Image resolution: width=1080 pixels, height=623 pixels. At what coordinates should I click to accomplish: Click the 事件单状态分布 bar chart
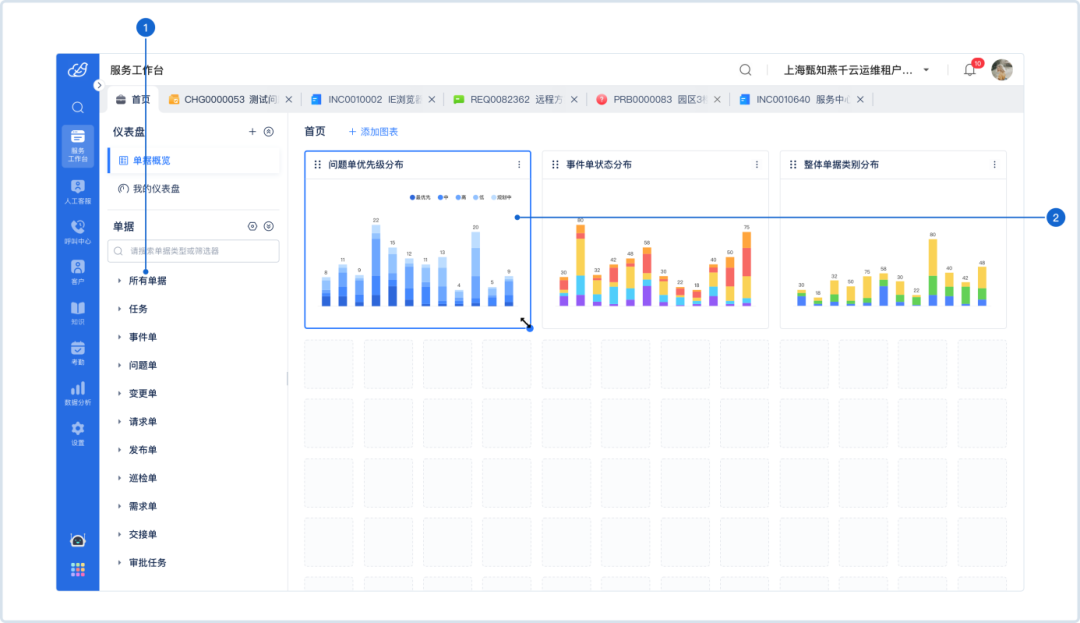[x=655, y=262]
